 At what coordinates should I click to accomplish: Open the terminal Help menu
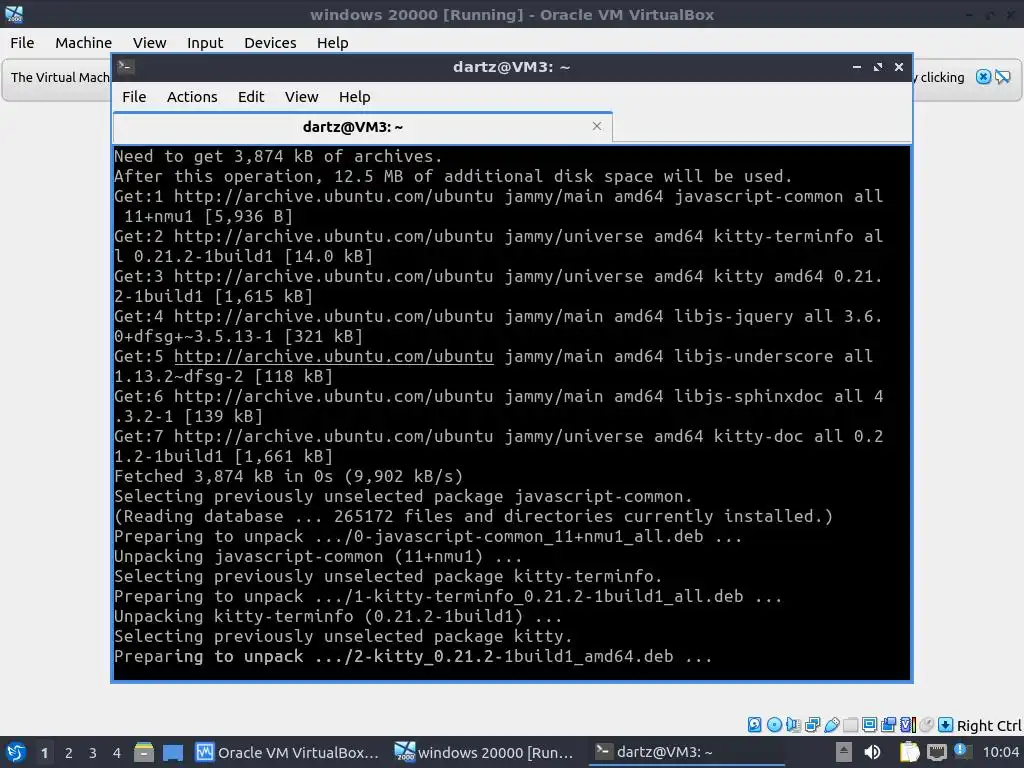[x=355, y=97]
